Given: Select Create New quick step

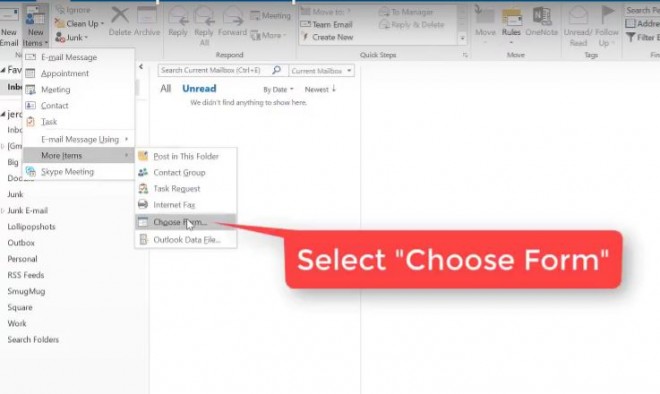Looking at the screenshot, I should [327, 37].
